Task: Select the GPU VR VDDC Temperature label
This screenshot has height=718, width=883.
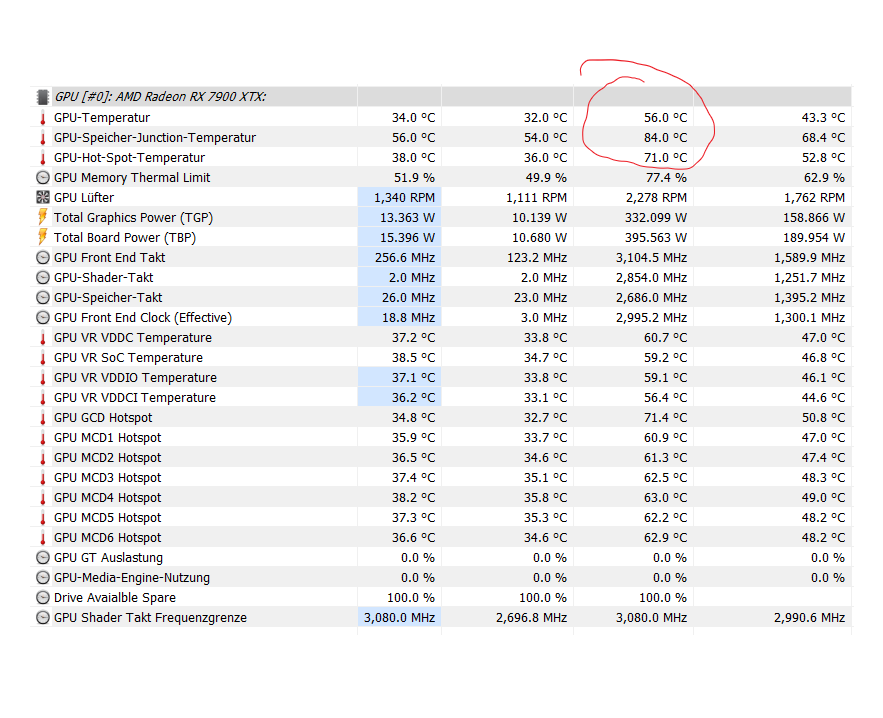Action: coord(133,338)
